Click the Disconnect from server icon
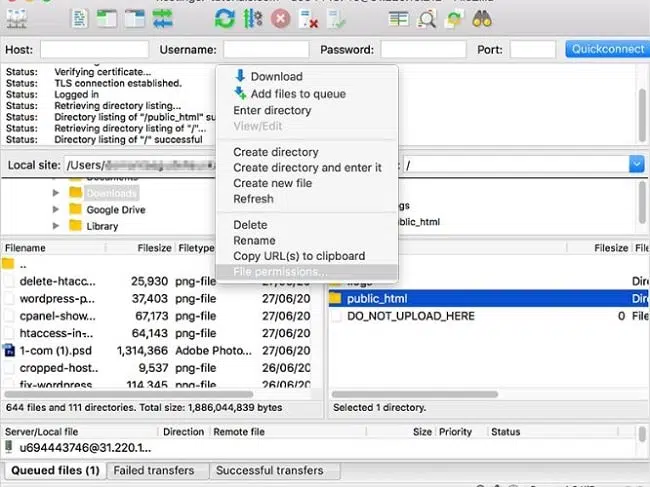The height and width of the screenshot is (487, 650). pos(308,19)
